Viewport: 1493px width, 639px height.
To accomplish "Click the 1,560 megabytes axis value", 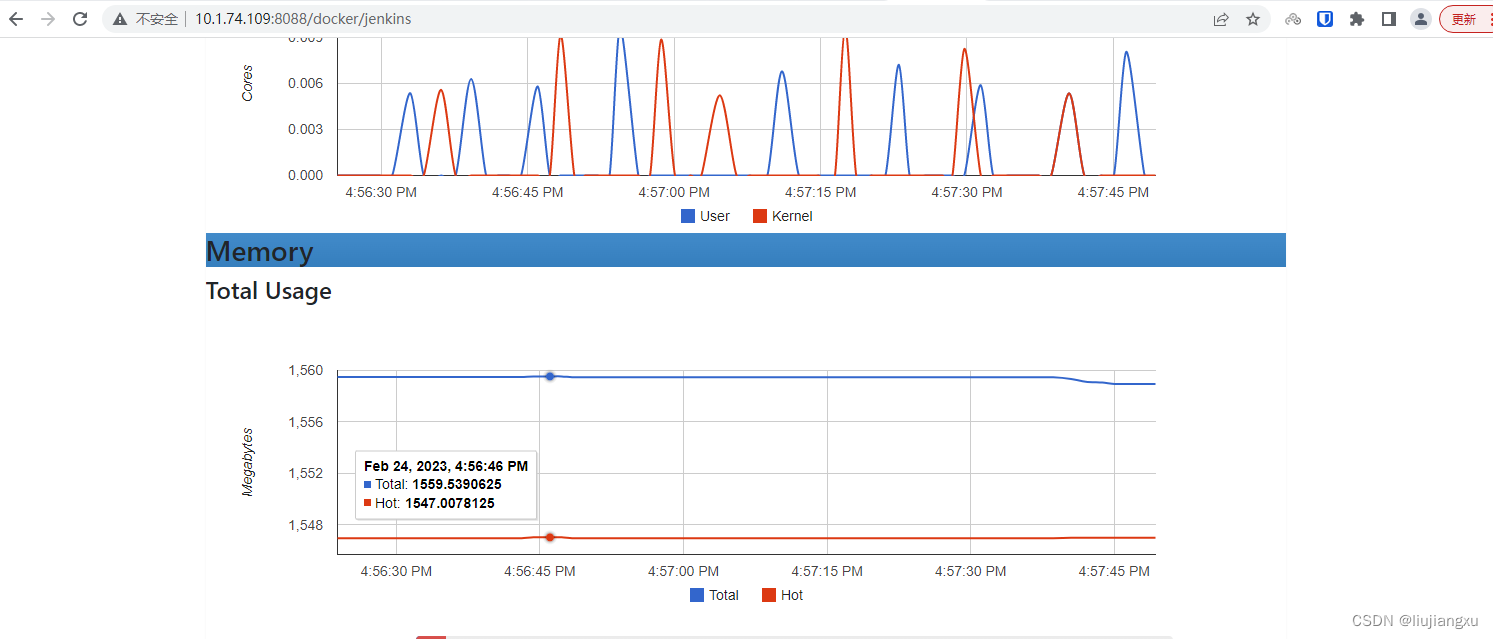I will pos(306,371).
